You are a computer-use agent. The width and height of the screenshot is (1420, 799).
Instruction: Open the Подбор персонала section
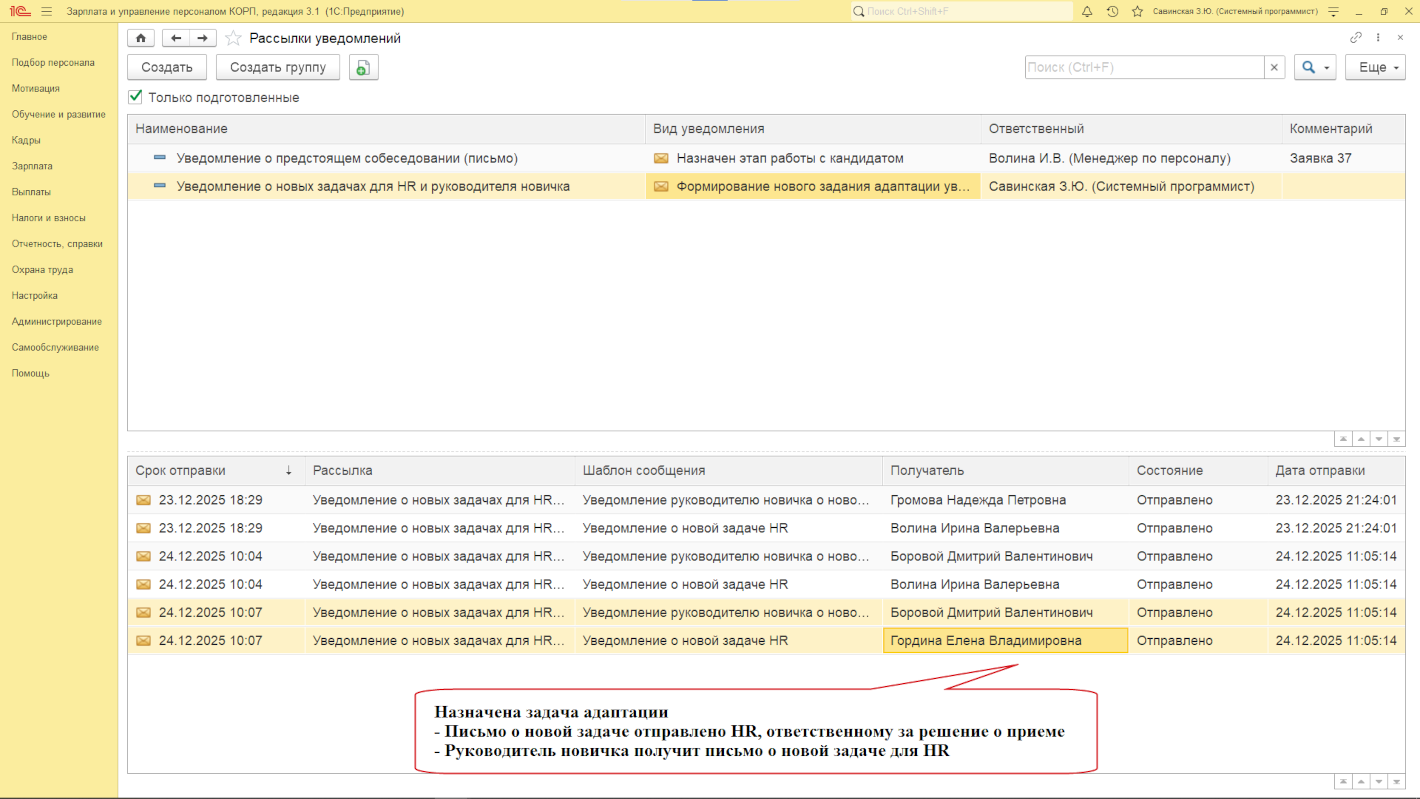tap(53, 62)
